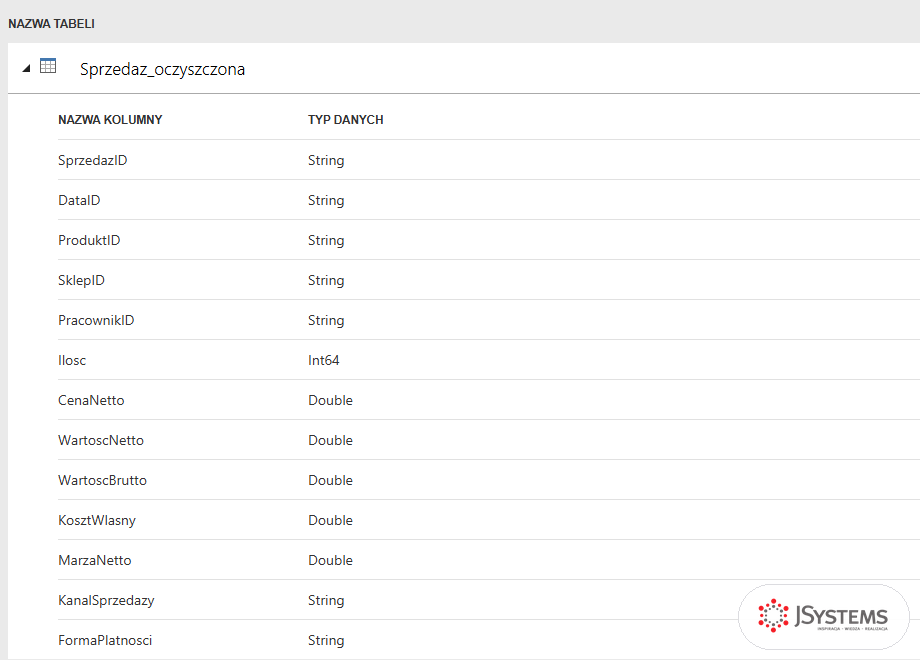Image resolution: width=920 pixels, height=660 pixels.
Task: Select the MarzaNetto column name
Action: pos(95,560)
